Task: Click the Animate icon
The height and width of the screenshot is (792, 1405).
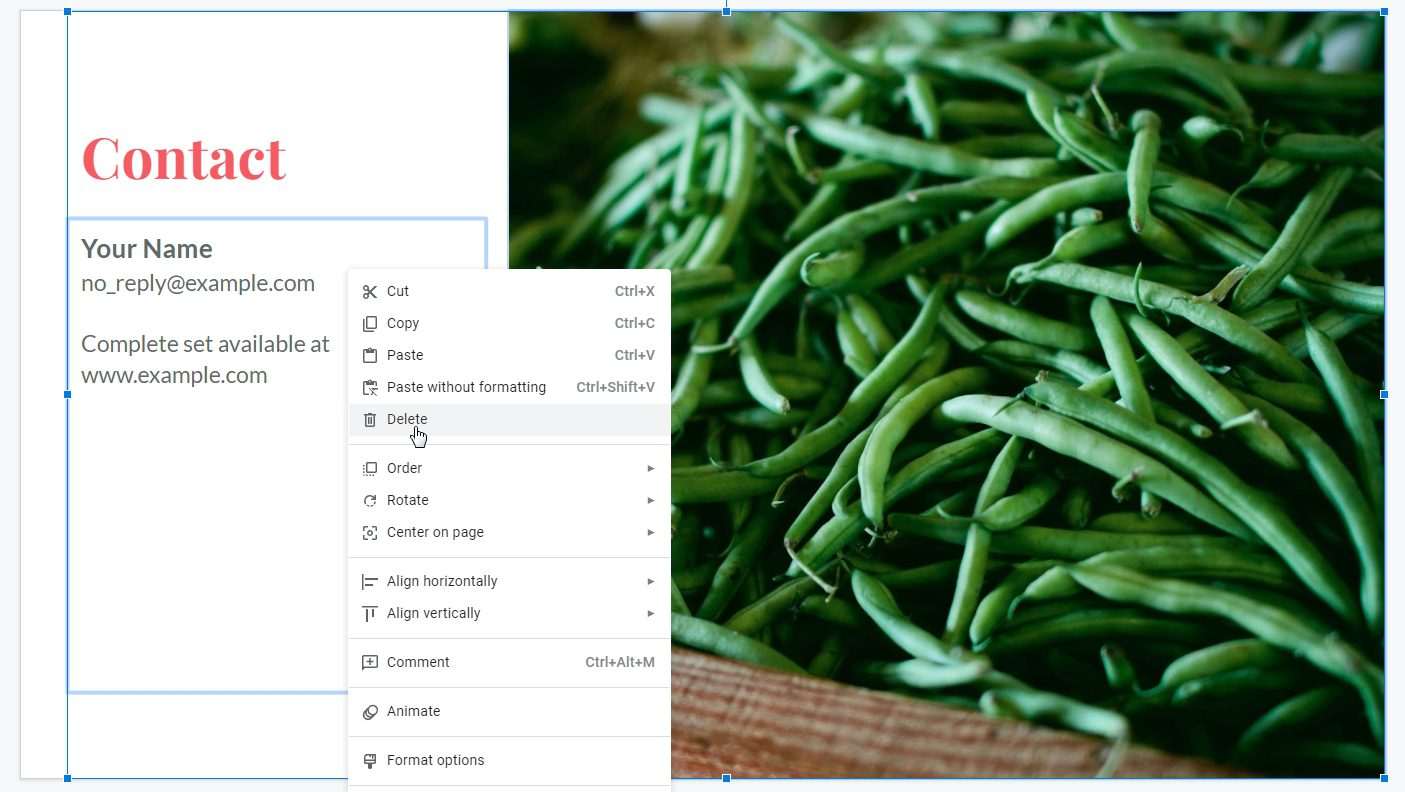Action: 370,712
